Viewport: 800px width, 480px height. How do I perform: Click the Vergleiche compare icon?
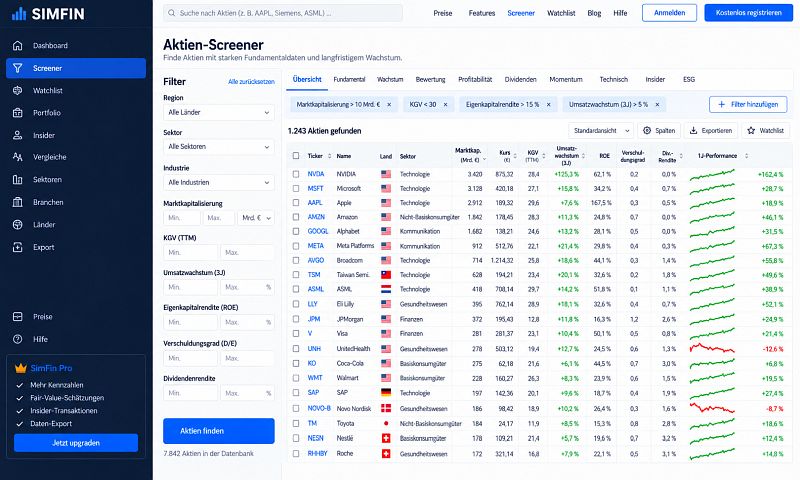[17, 157]
